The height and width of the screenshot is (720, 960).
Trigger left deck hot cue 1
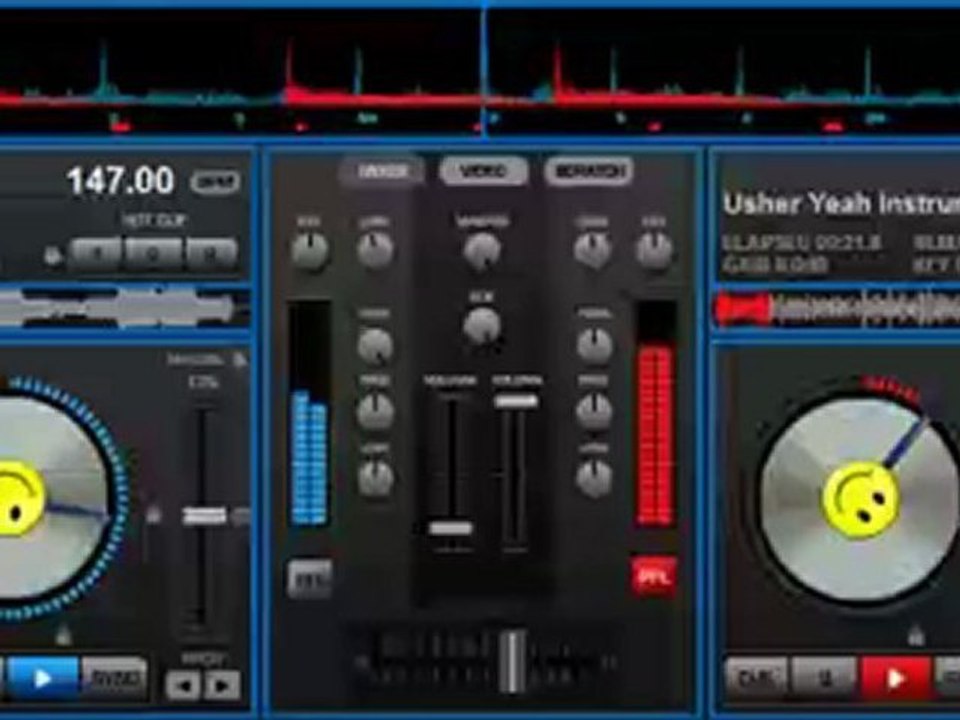tap(96, 253)
